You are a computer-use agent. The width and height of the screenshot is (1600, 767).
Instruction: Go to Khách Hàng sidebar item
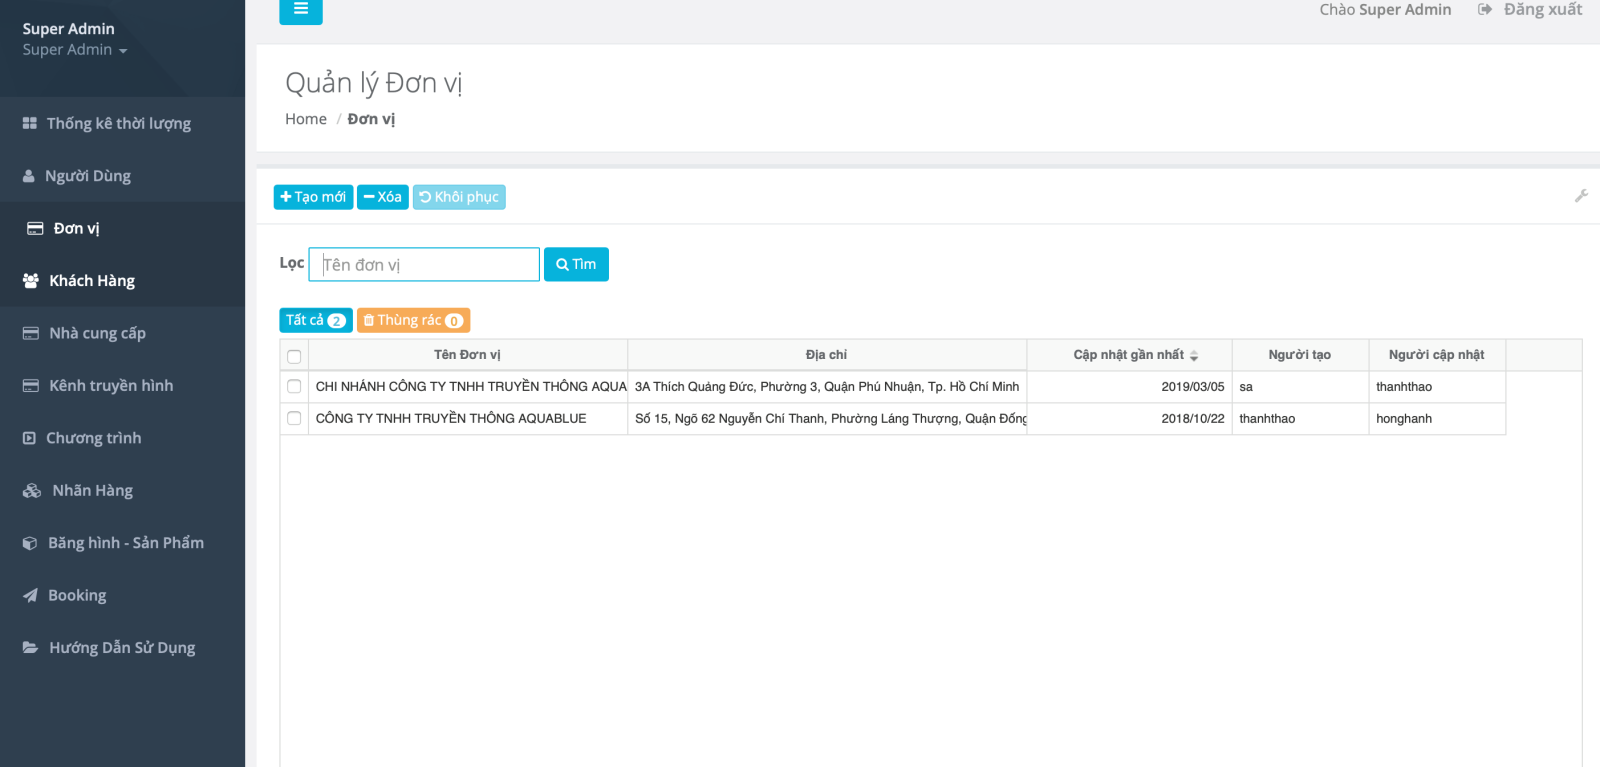(x=92, y=281)
